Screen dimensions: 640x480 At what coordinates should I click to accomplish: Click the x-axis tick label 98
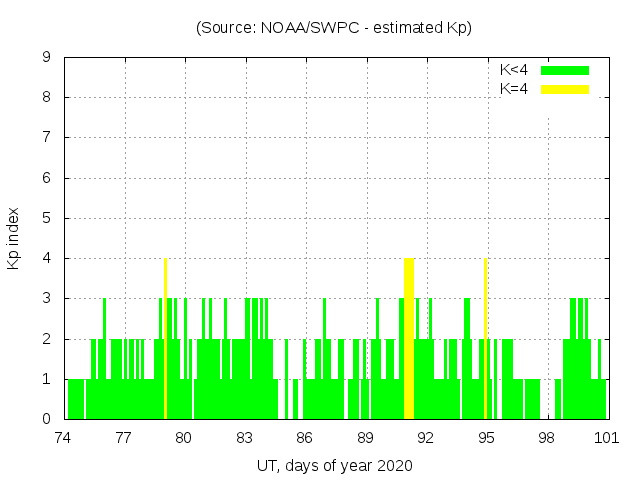pyautogui.click(x=546, y=437)
